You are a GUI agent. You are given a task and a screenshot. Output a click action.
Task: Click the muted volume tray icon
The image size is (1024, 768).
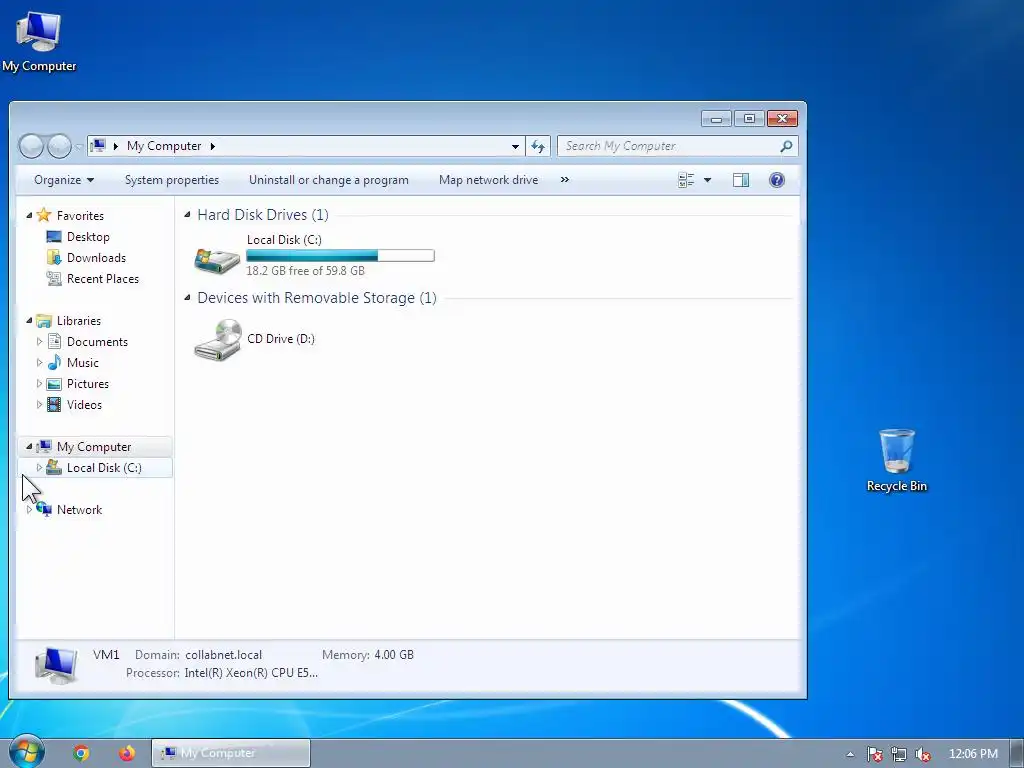coord(923,754)
